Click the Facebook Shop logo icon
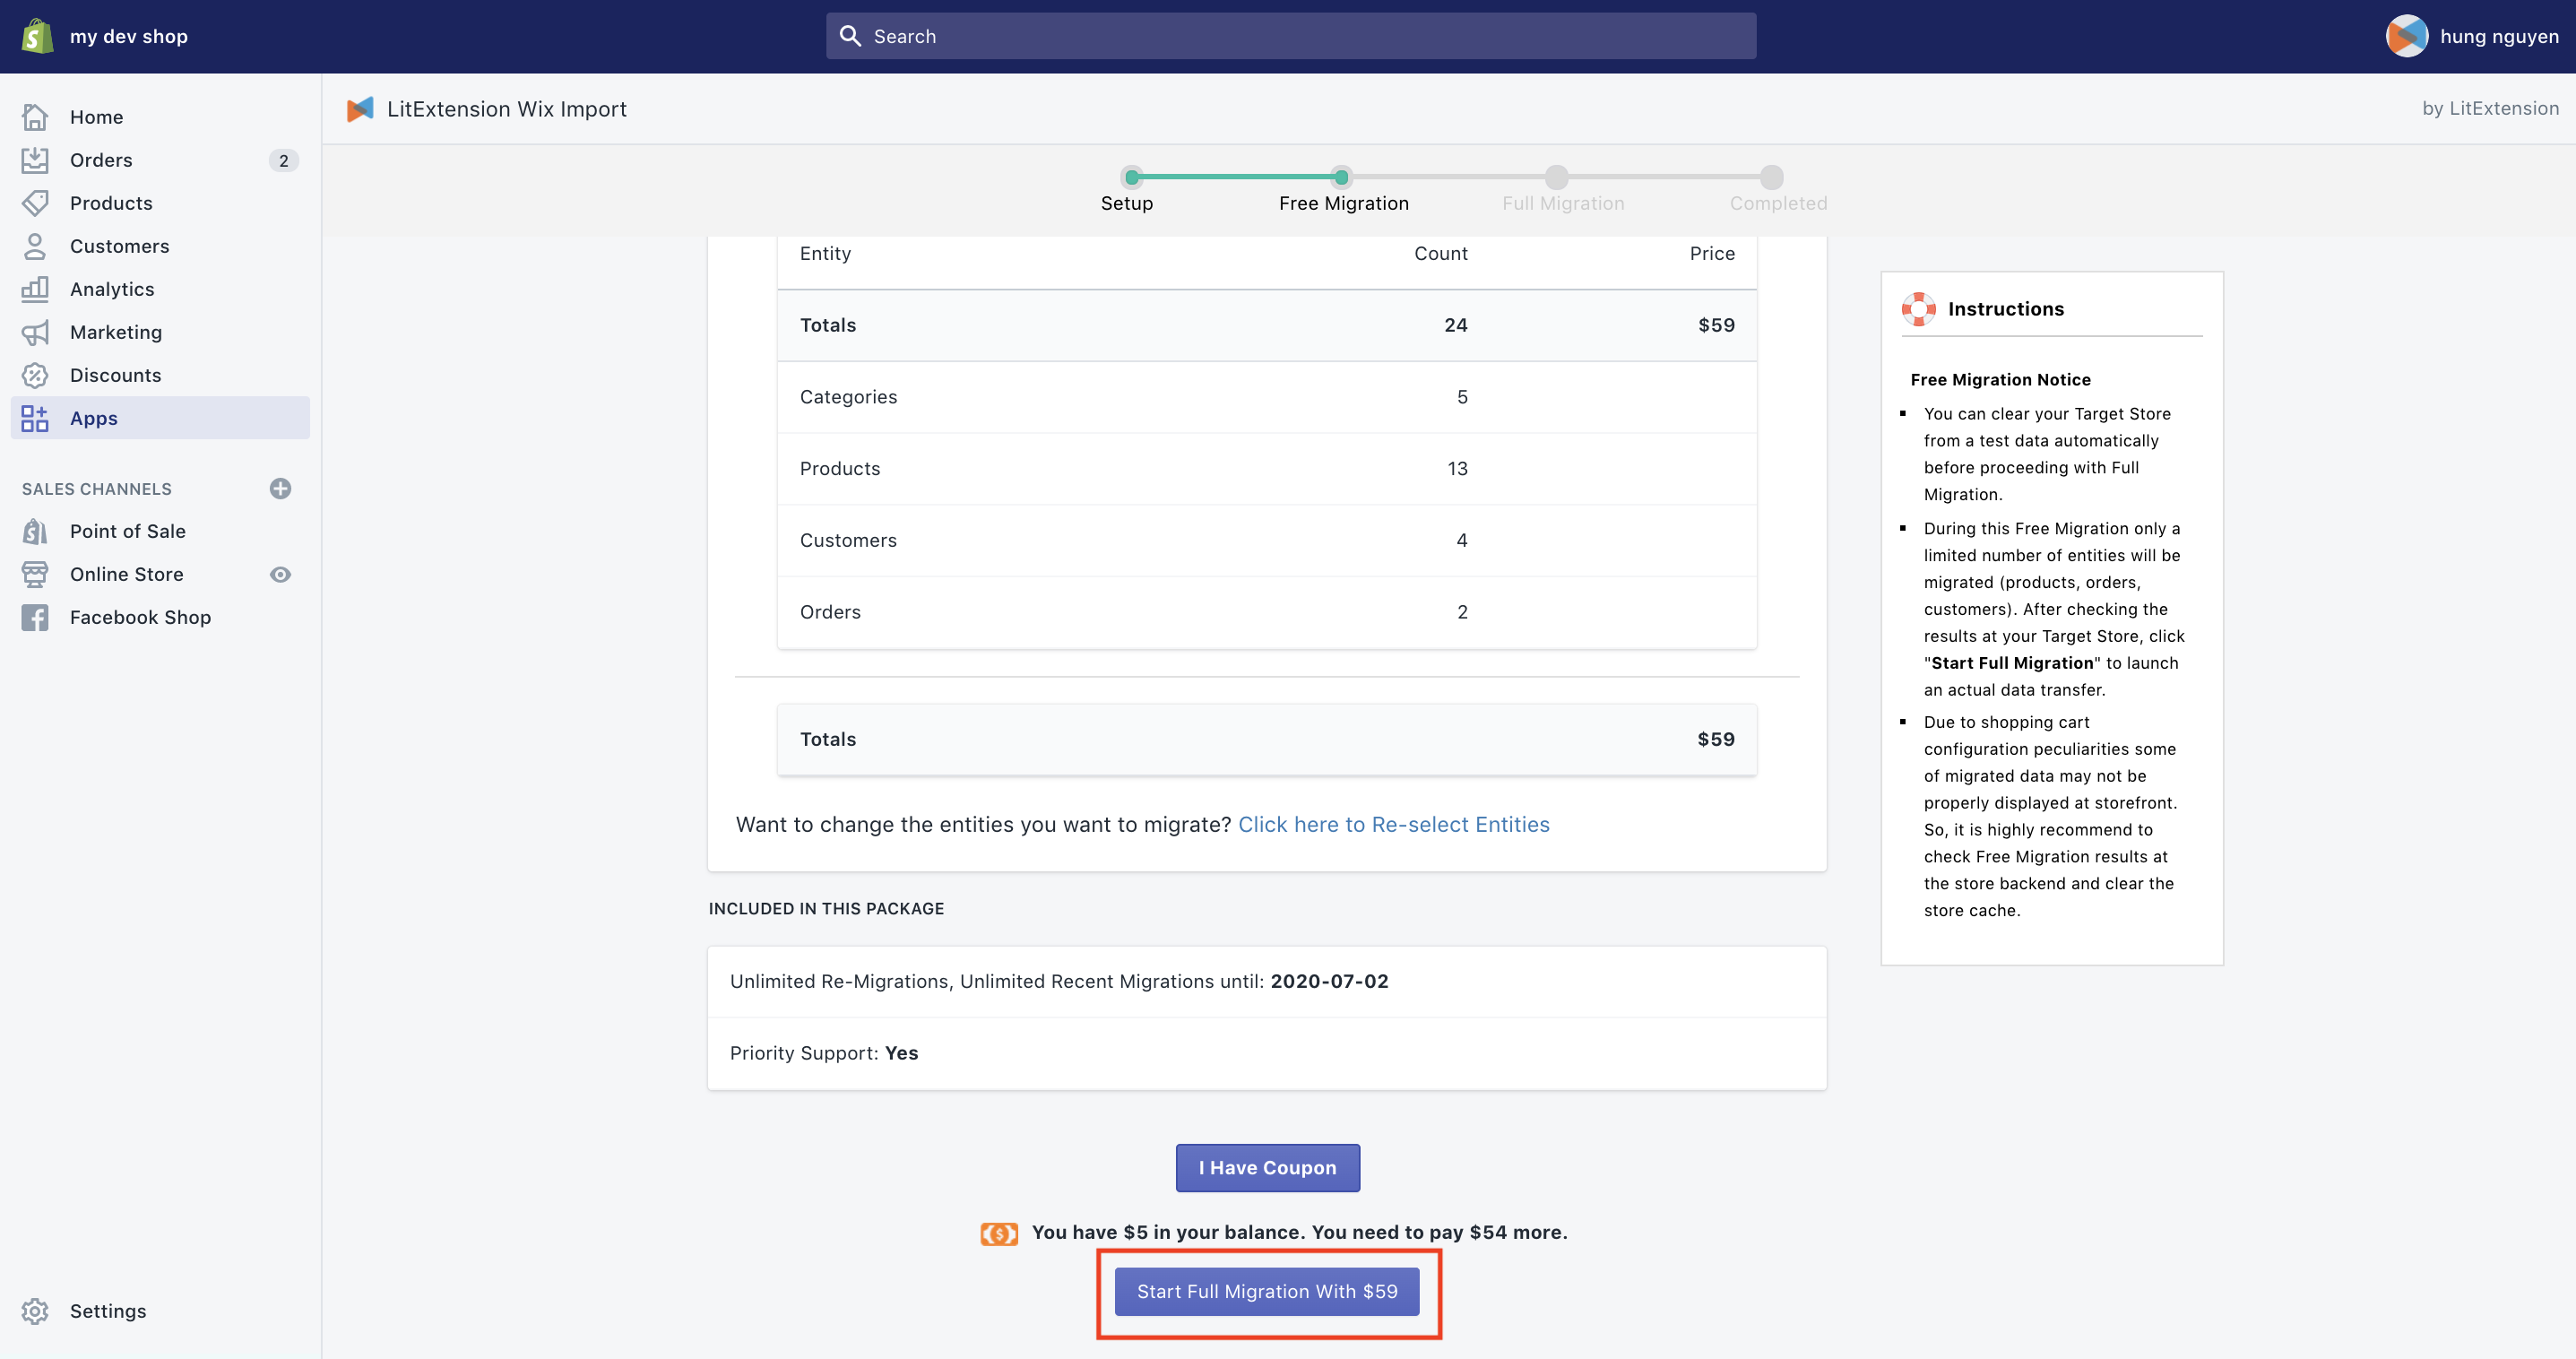The image size is (2576, 1359). click(x=35, y=617)
